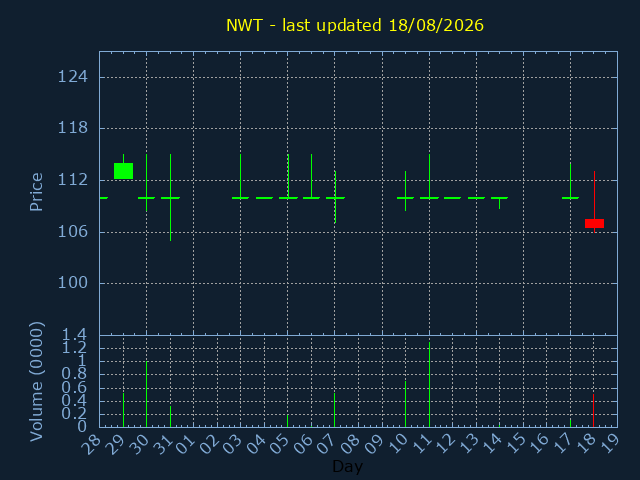The height and width of the screenshot is (480, 640).
Task: Click the 118 price axis label
Action: coord(73,128)
